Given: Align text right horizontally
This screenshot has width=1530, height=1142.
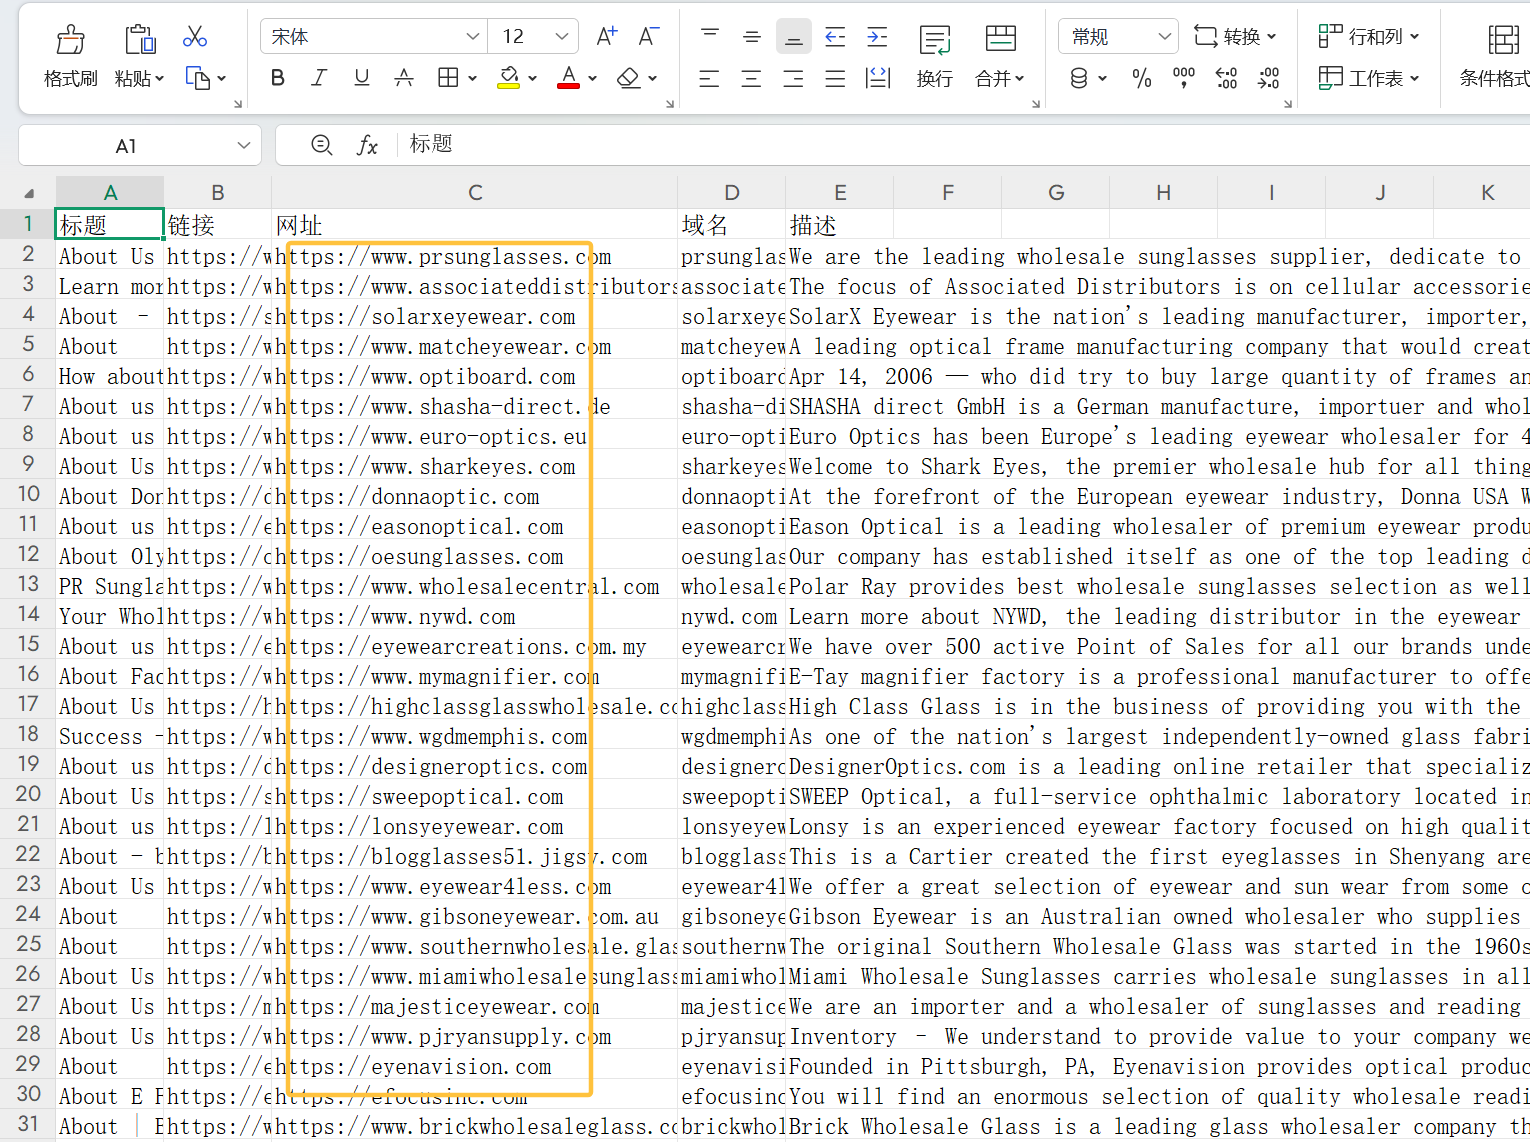Looking at the screenshot, I should (x=793, y=78).
